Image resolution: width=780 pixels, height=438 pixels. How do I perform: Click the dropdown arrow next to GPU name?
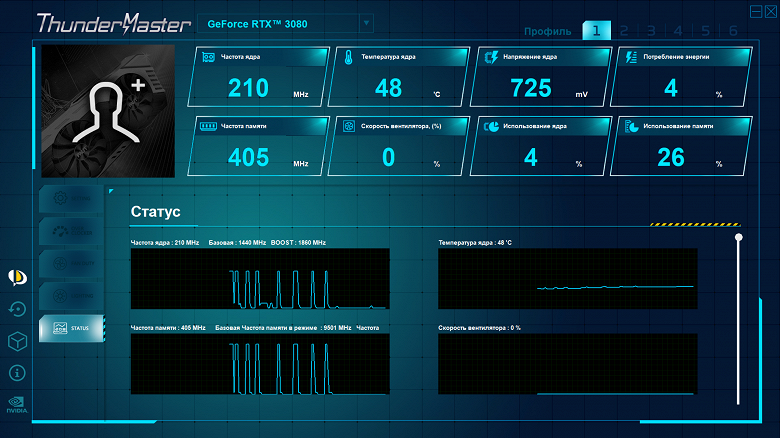click(x=366, y=23)
